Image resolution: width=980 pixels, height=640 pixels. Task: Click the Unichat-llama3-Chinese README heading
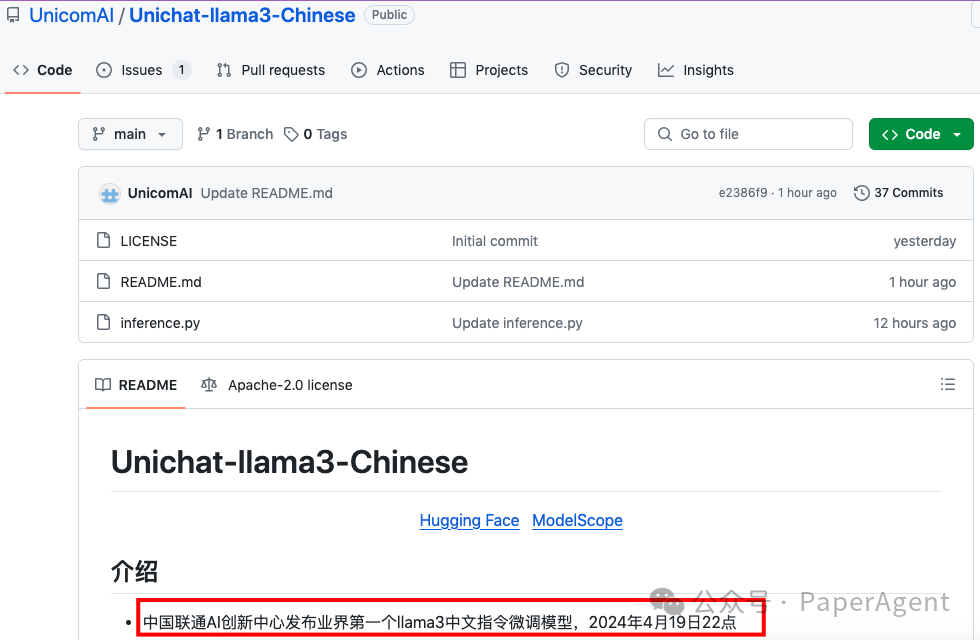click(289, 462)
